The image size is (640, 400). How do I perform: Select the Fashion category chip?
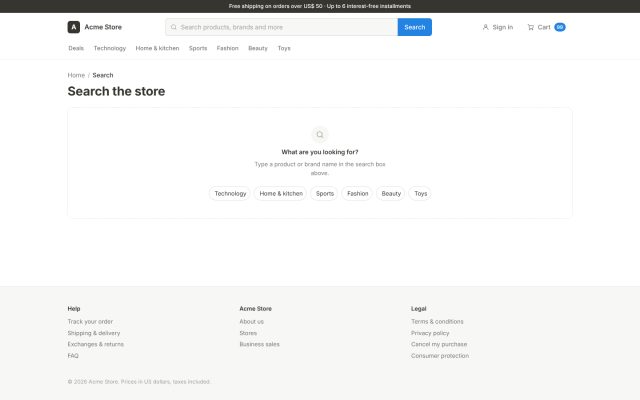point(358,193)
